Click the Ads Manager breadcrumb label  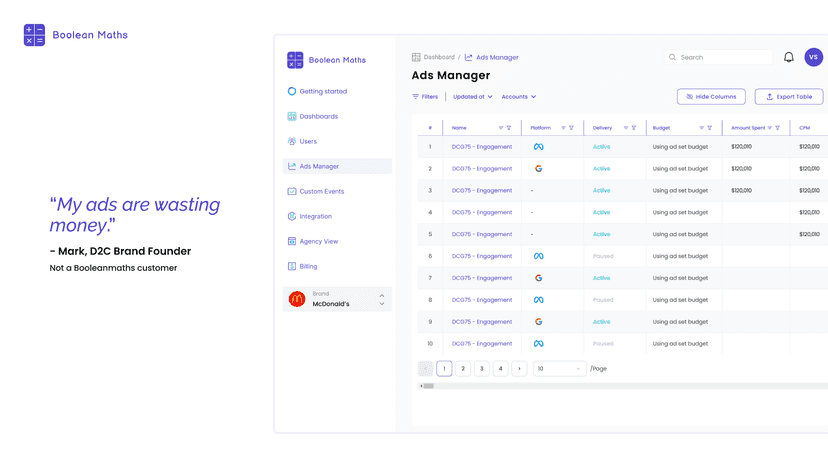point(497,57)
